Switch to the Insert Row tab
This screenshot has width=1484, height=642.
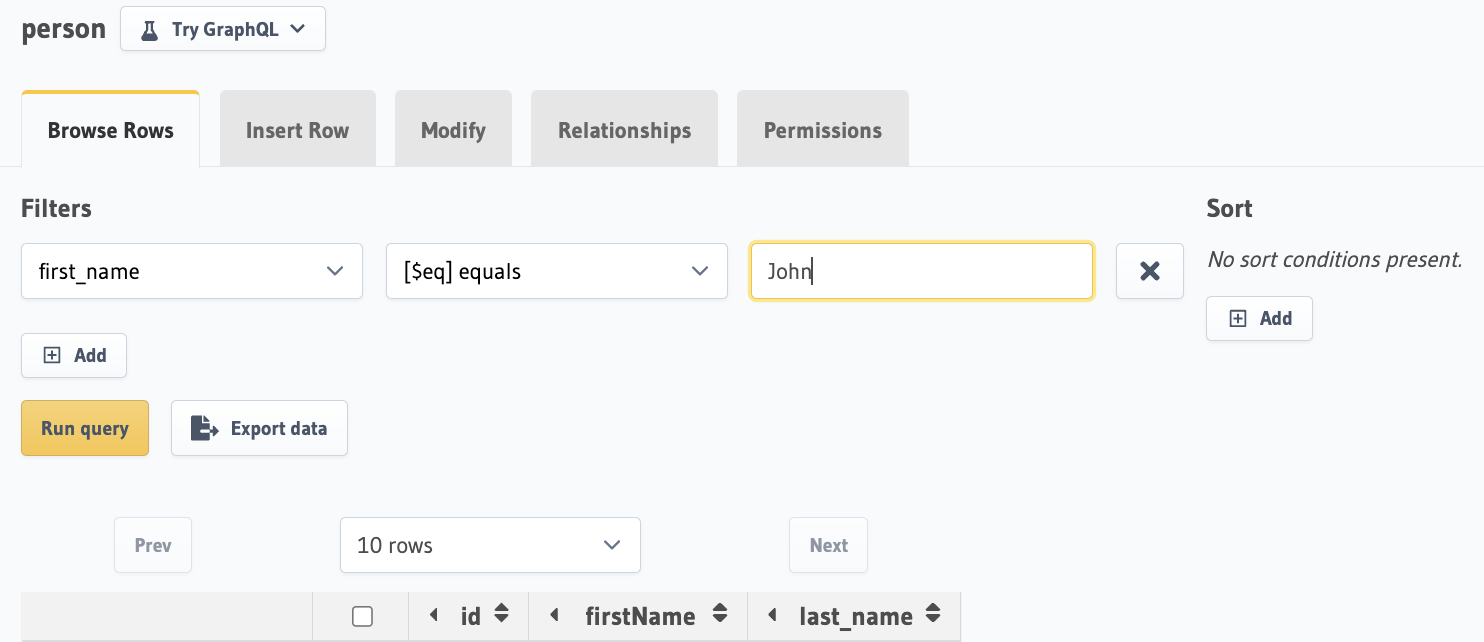click(x=297, y=130)
